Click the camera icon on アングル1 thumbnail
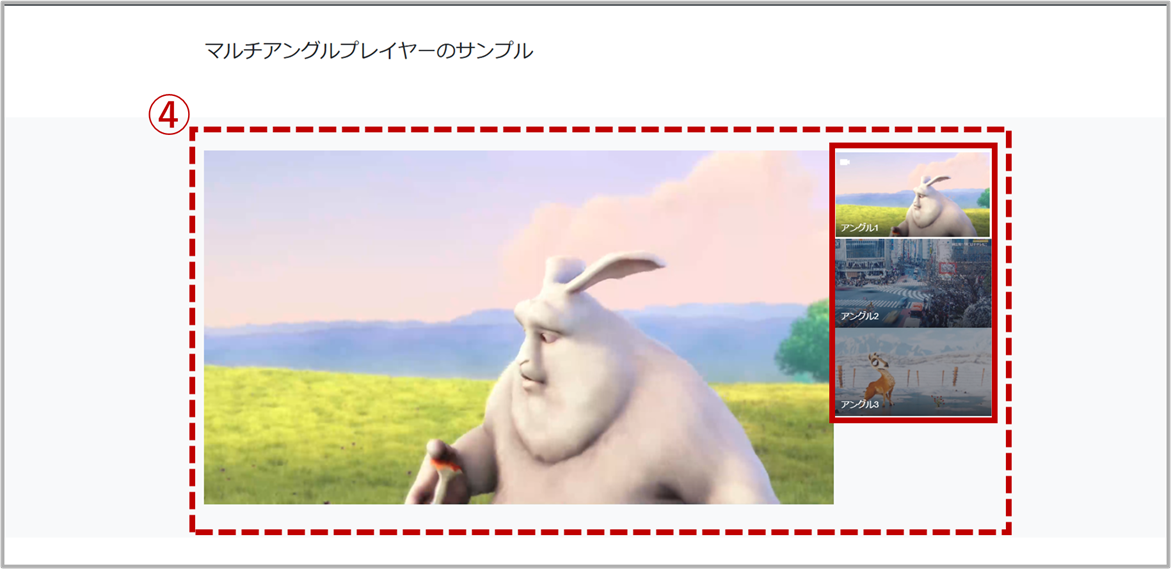The height and width of the screenshot is (569, 1171). point(845,161)
